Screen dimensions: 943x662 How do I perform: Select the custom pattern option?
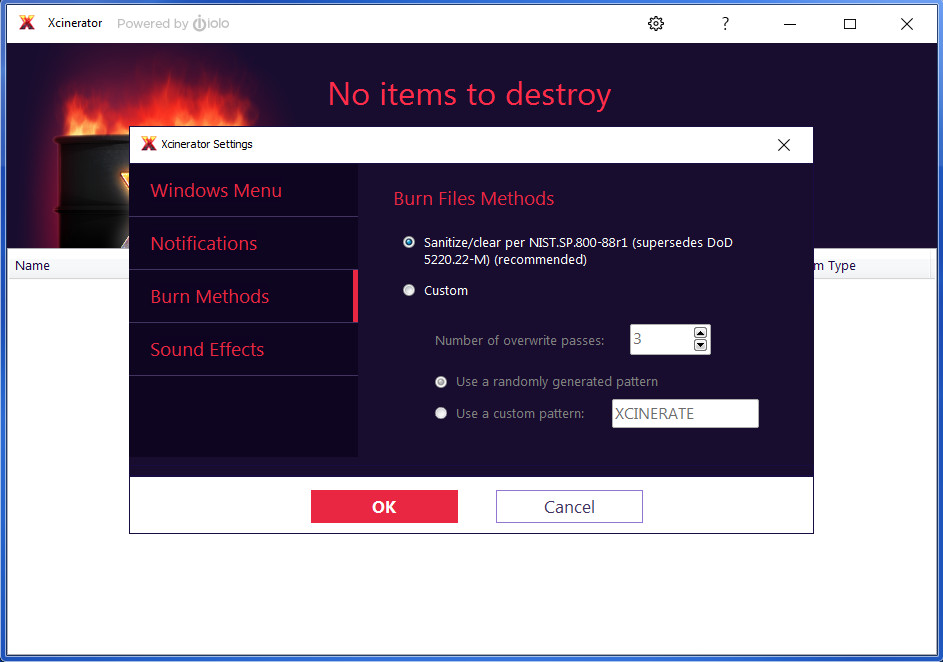pos(441,413)
